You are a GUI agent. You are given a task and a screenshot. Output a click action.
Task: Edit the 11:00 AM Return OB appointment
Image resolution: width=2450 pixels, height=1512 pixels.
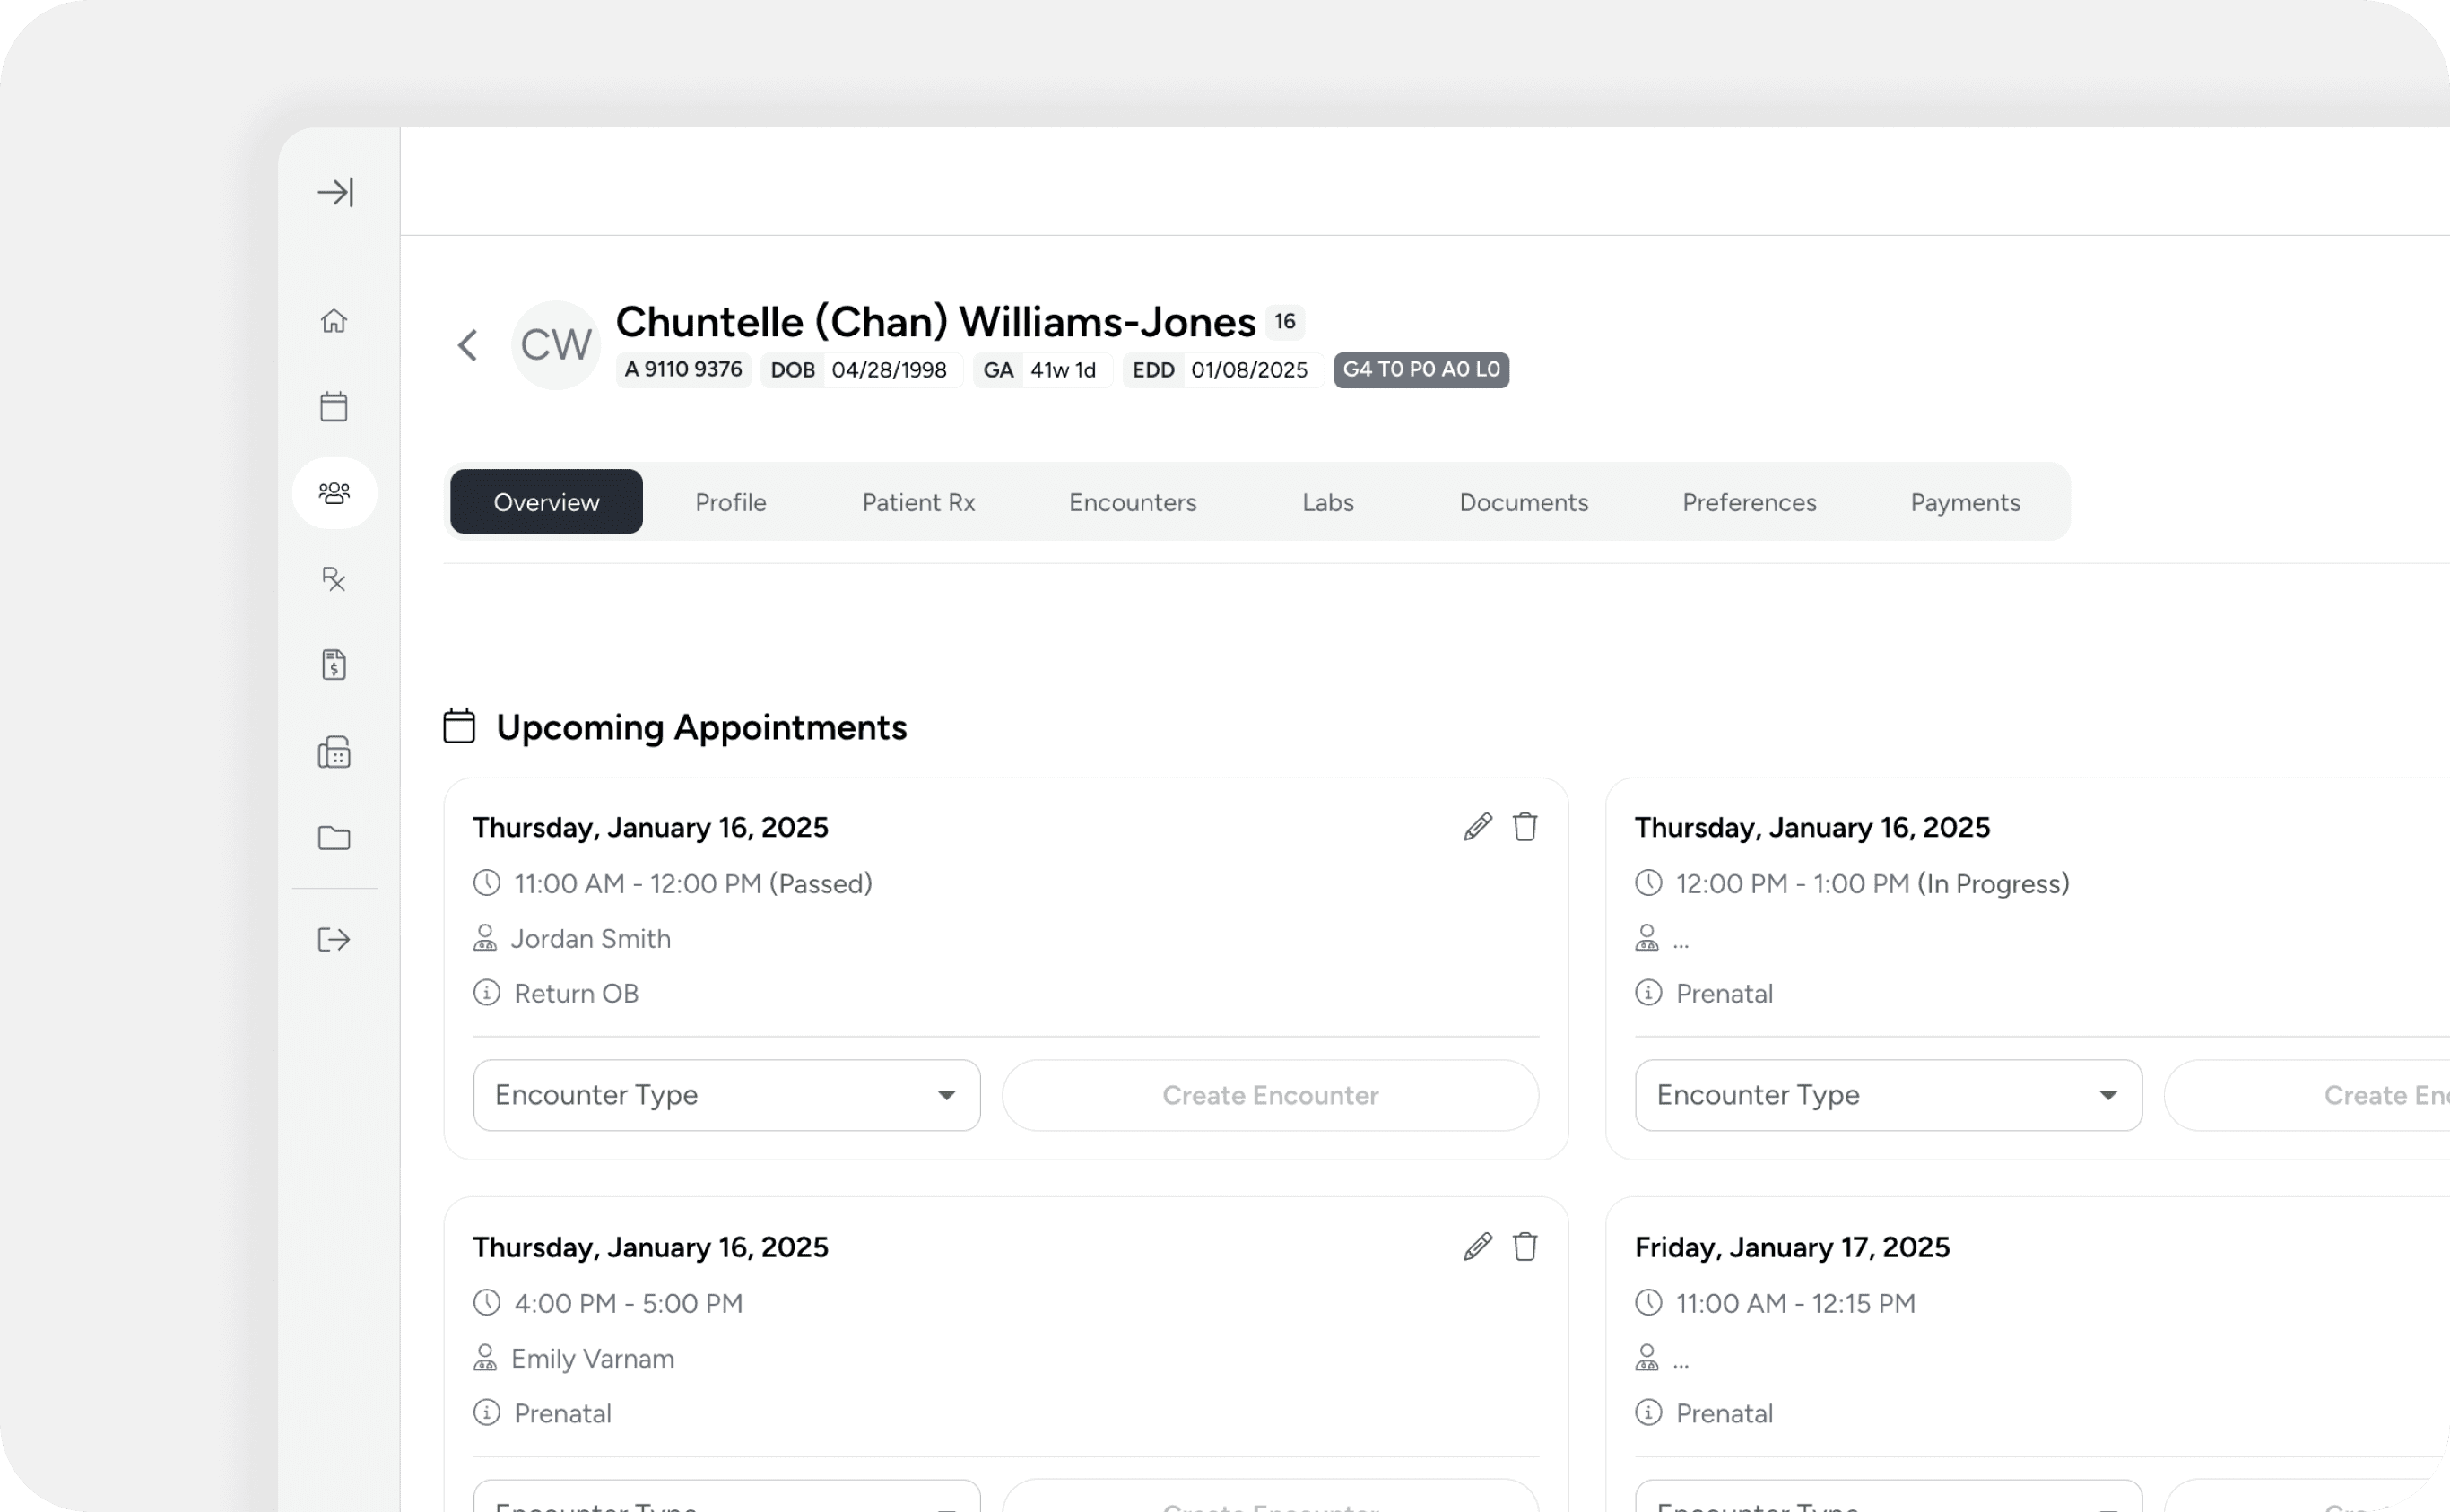tap(1477, 827)
